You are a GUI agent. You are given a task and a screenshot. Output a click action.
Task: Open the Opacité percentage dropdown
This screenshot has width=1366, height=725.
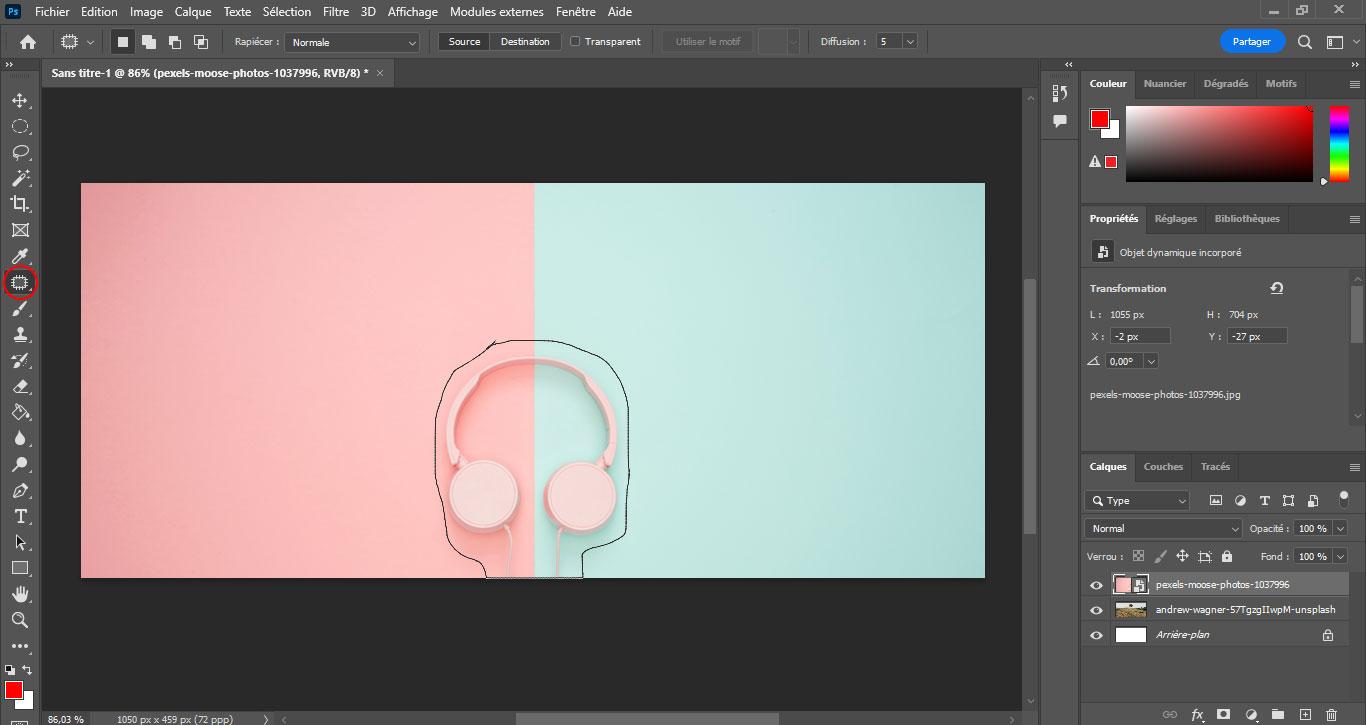(1340, 528)
